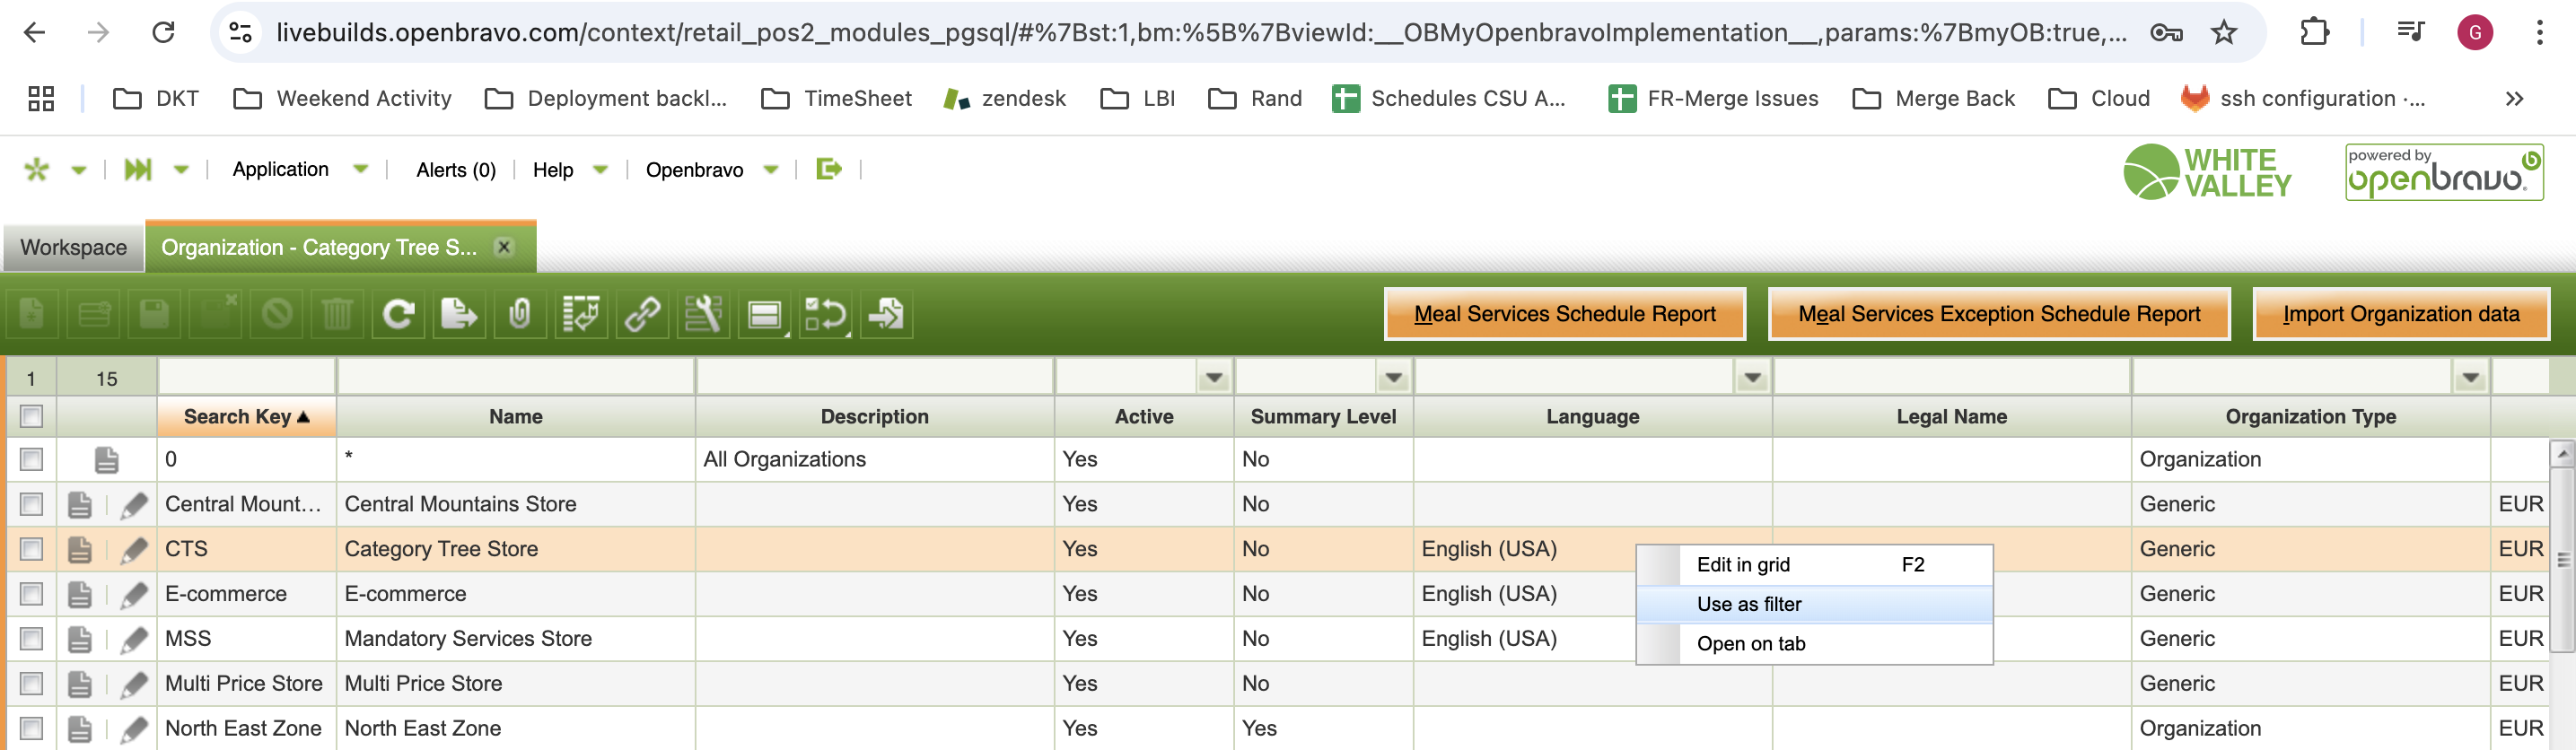Open the Organization Type filter dropdown
This screenshot has width=2576, height=750.
pos(2470,377)
